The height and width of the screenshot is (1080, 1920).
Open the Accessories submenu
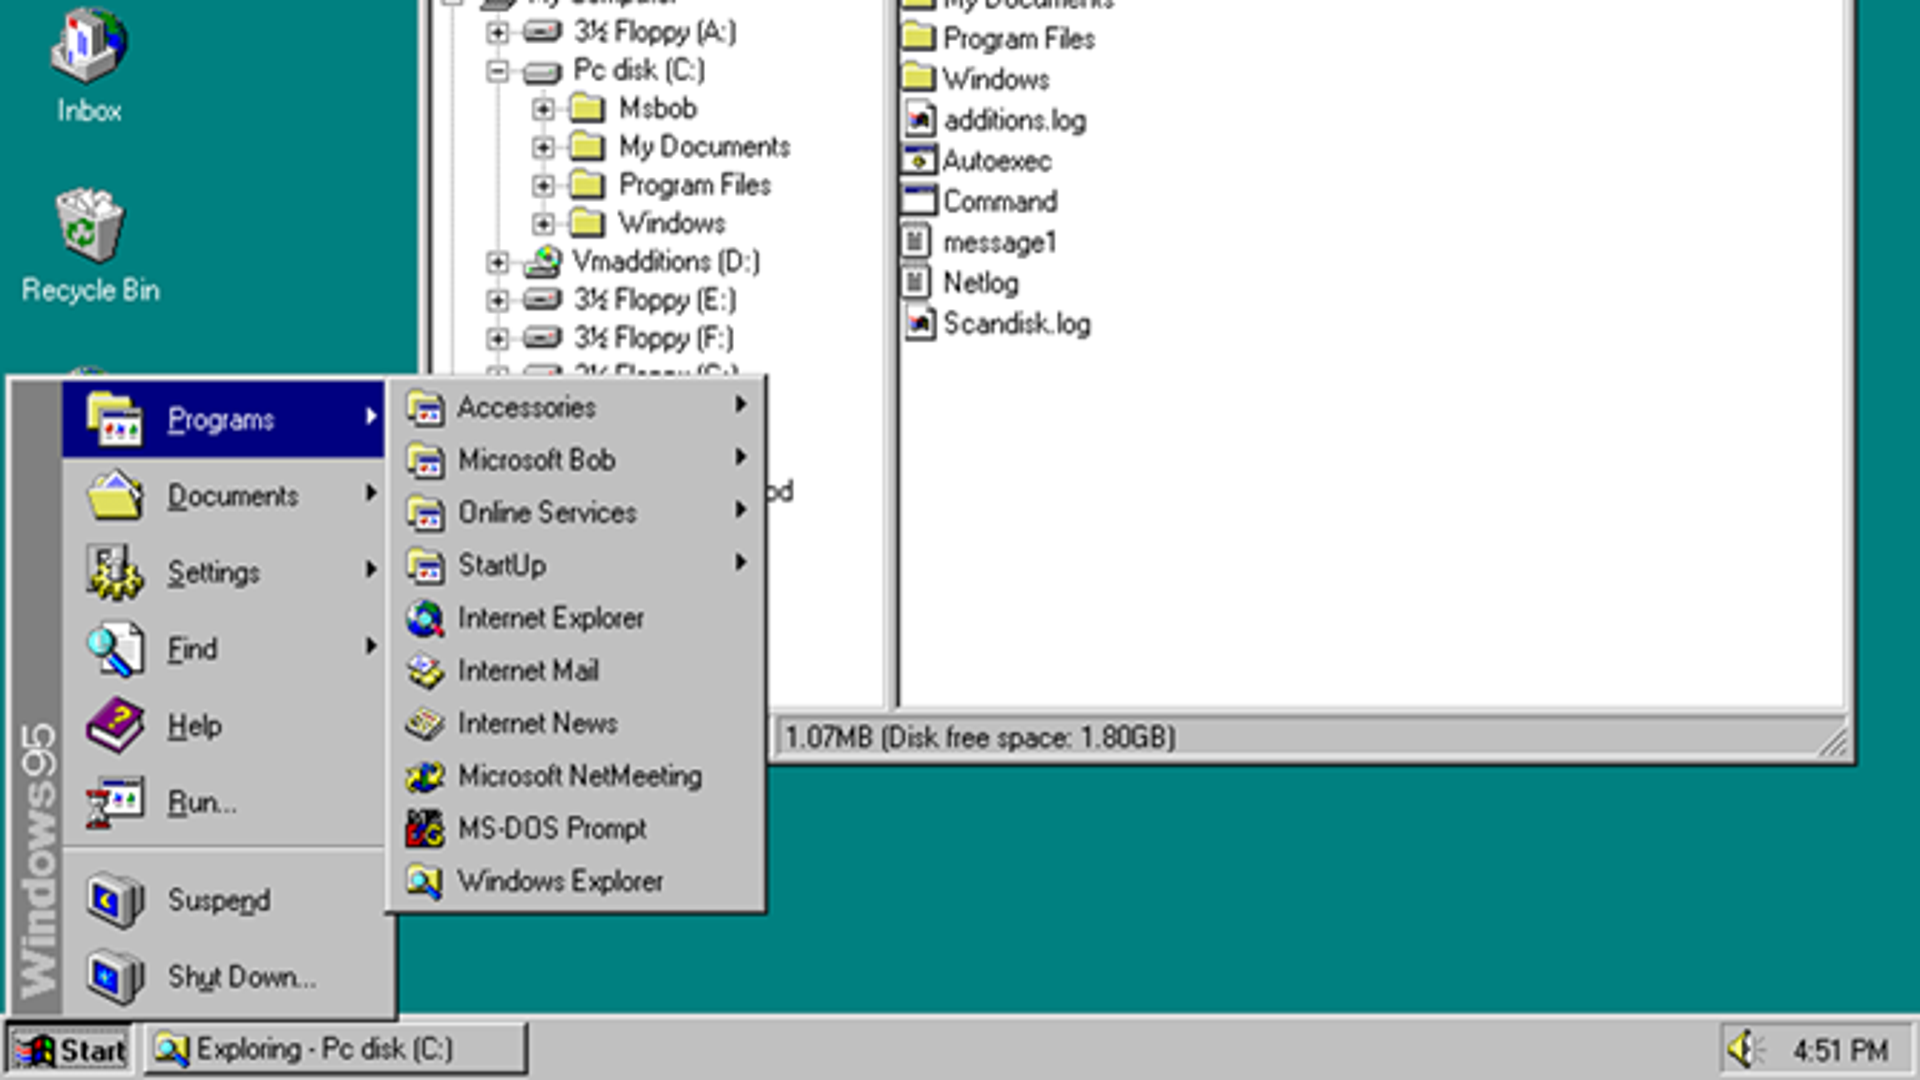pos(578,407)
